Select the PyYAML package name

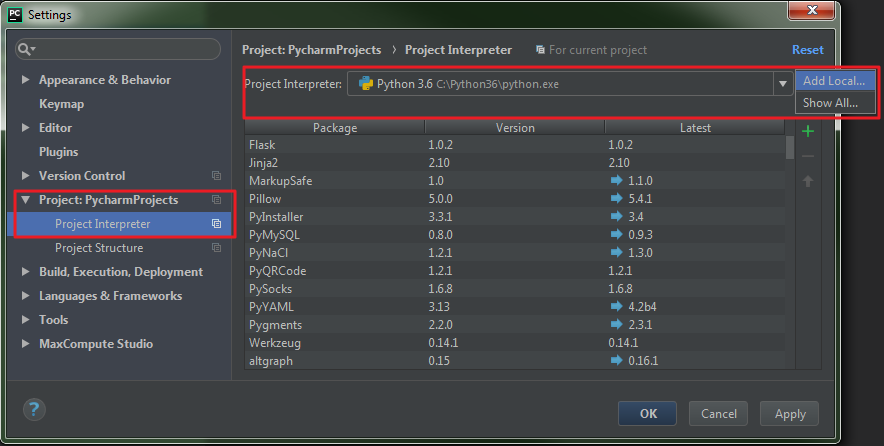(271, 307)
